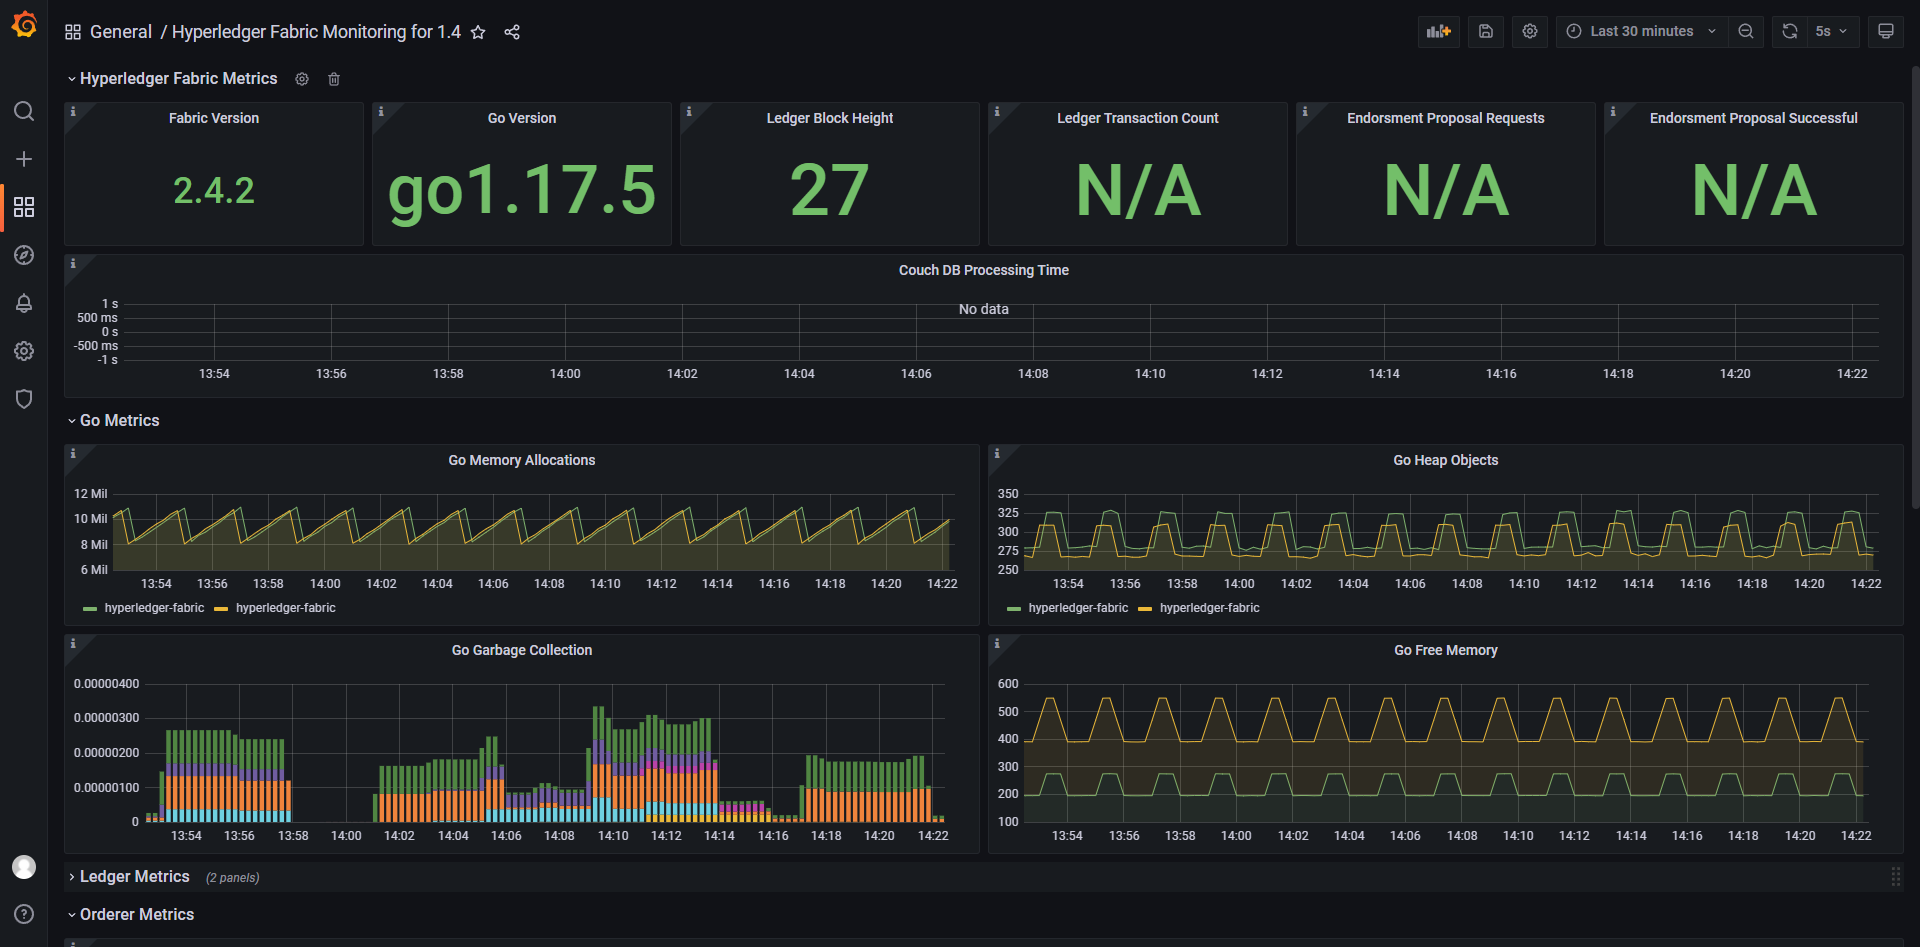Show info for Endorsment Proposal Successful panel

[1613, 112]
